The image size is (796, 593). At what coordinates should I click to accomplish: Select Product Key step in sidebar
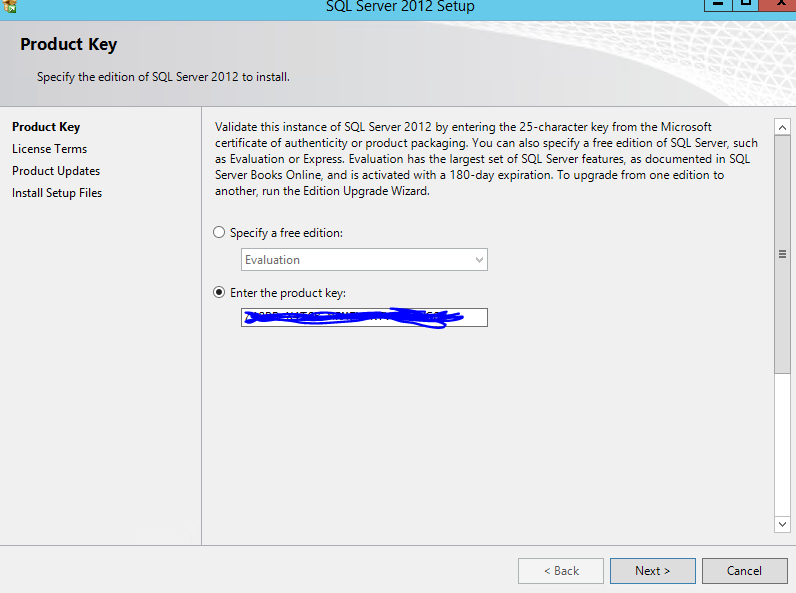point(46,127)
